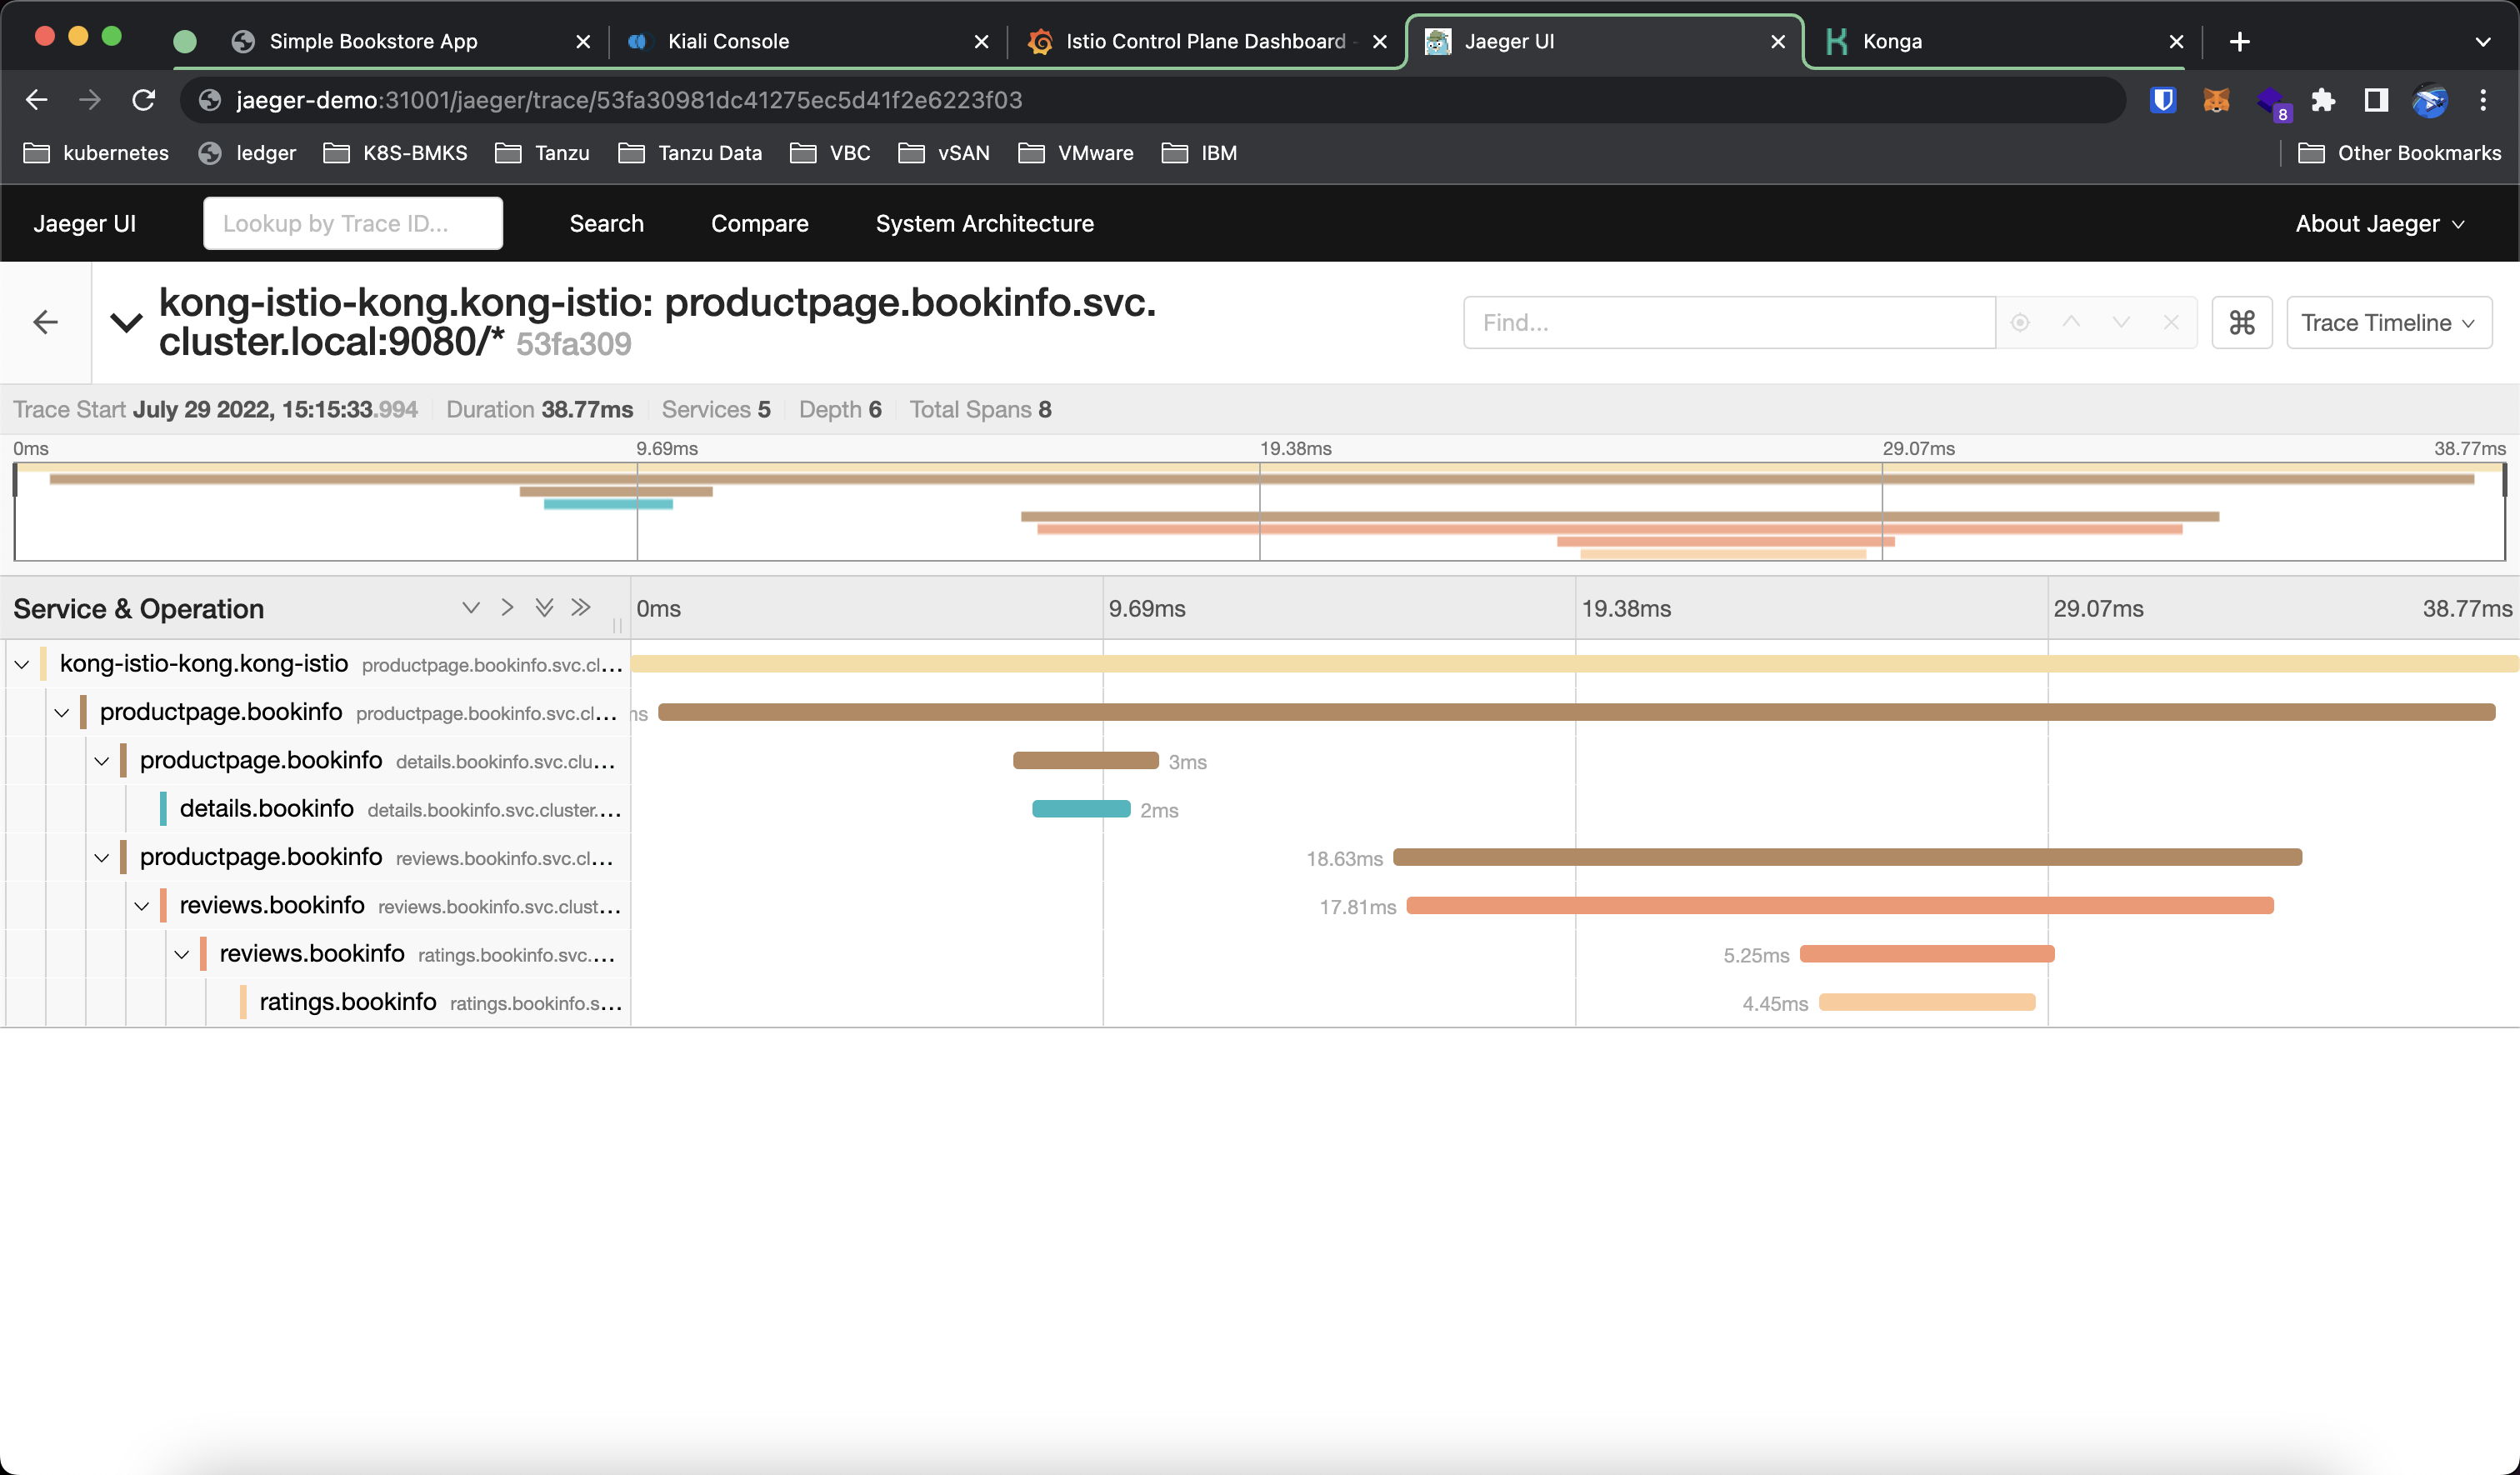Expand all spans double chevron
The width and height of the screenshot is (2520, 1475).
(x=544, y=608)
